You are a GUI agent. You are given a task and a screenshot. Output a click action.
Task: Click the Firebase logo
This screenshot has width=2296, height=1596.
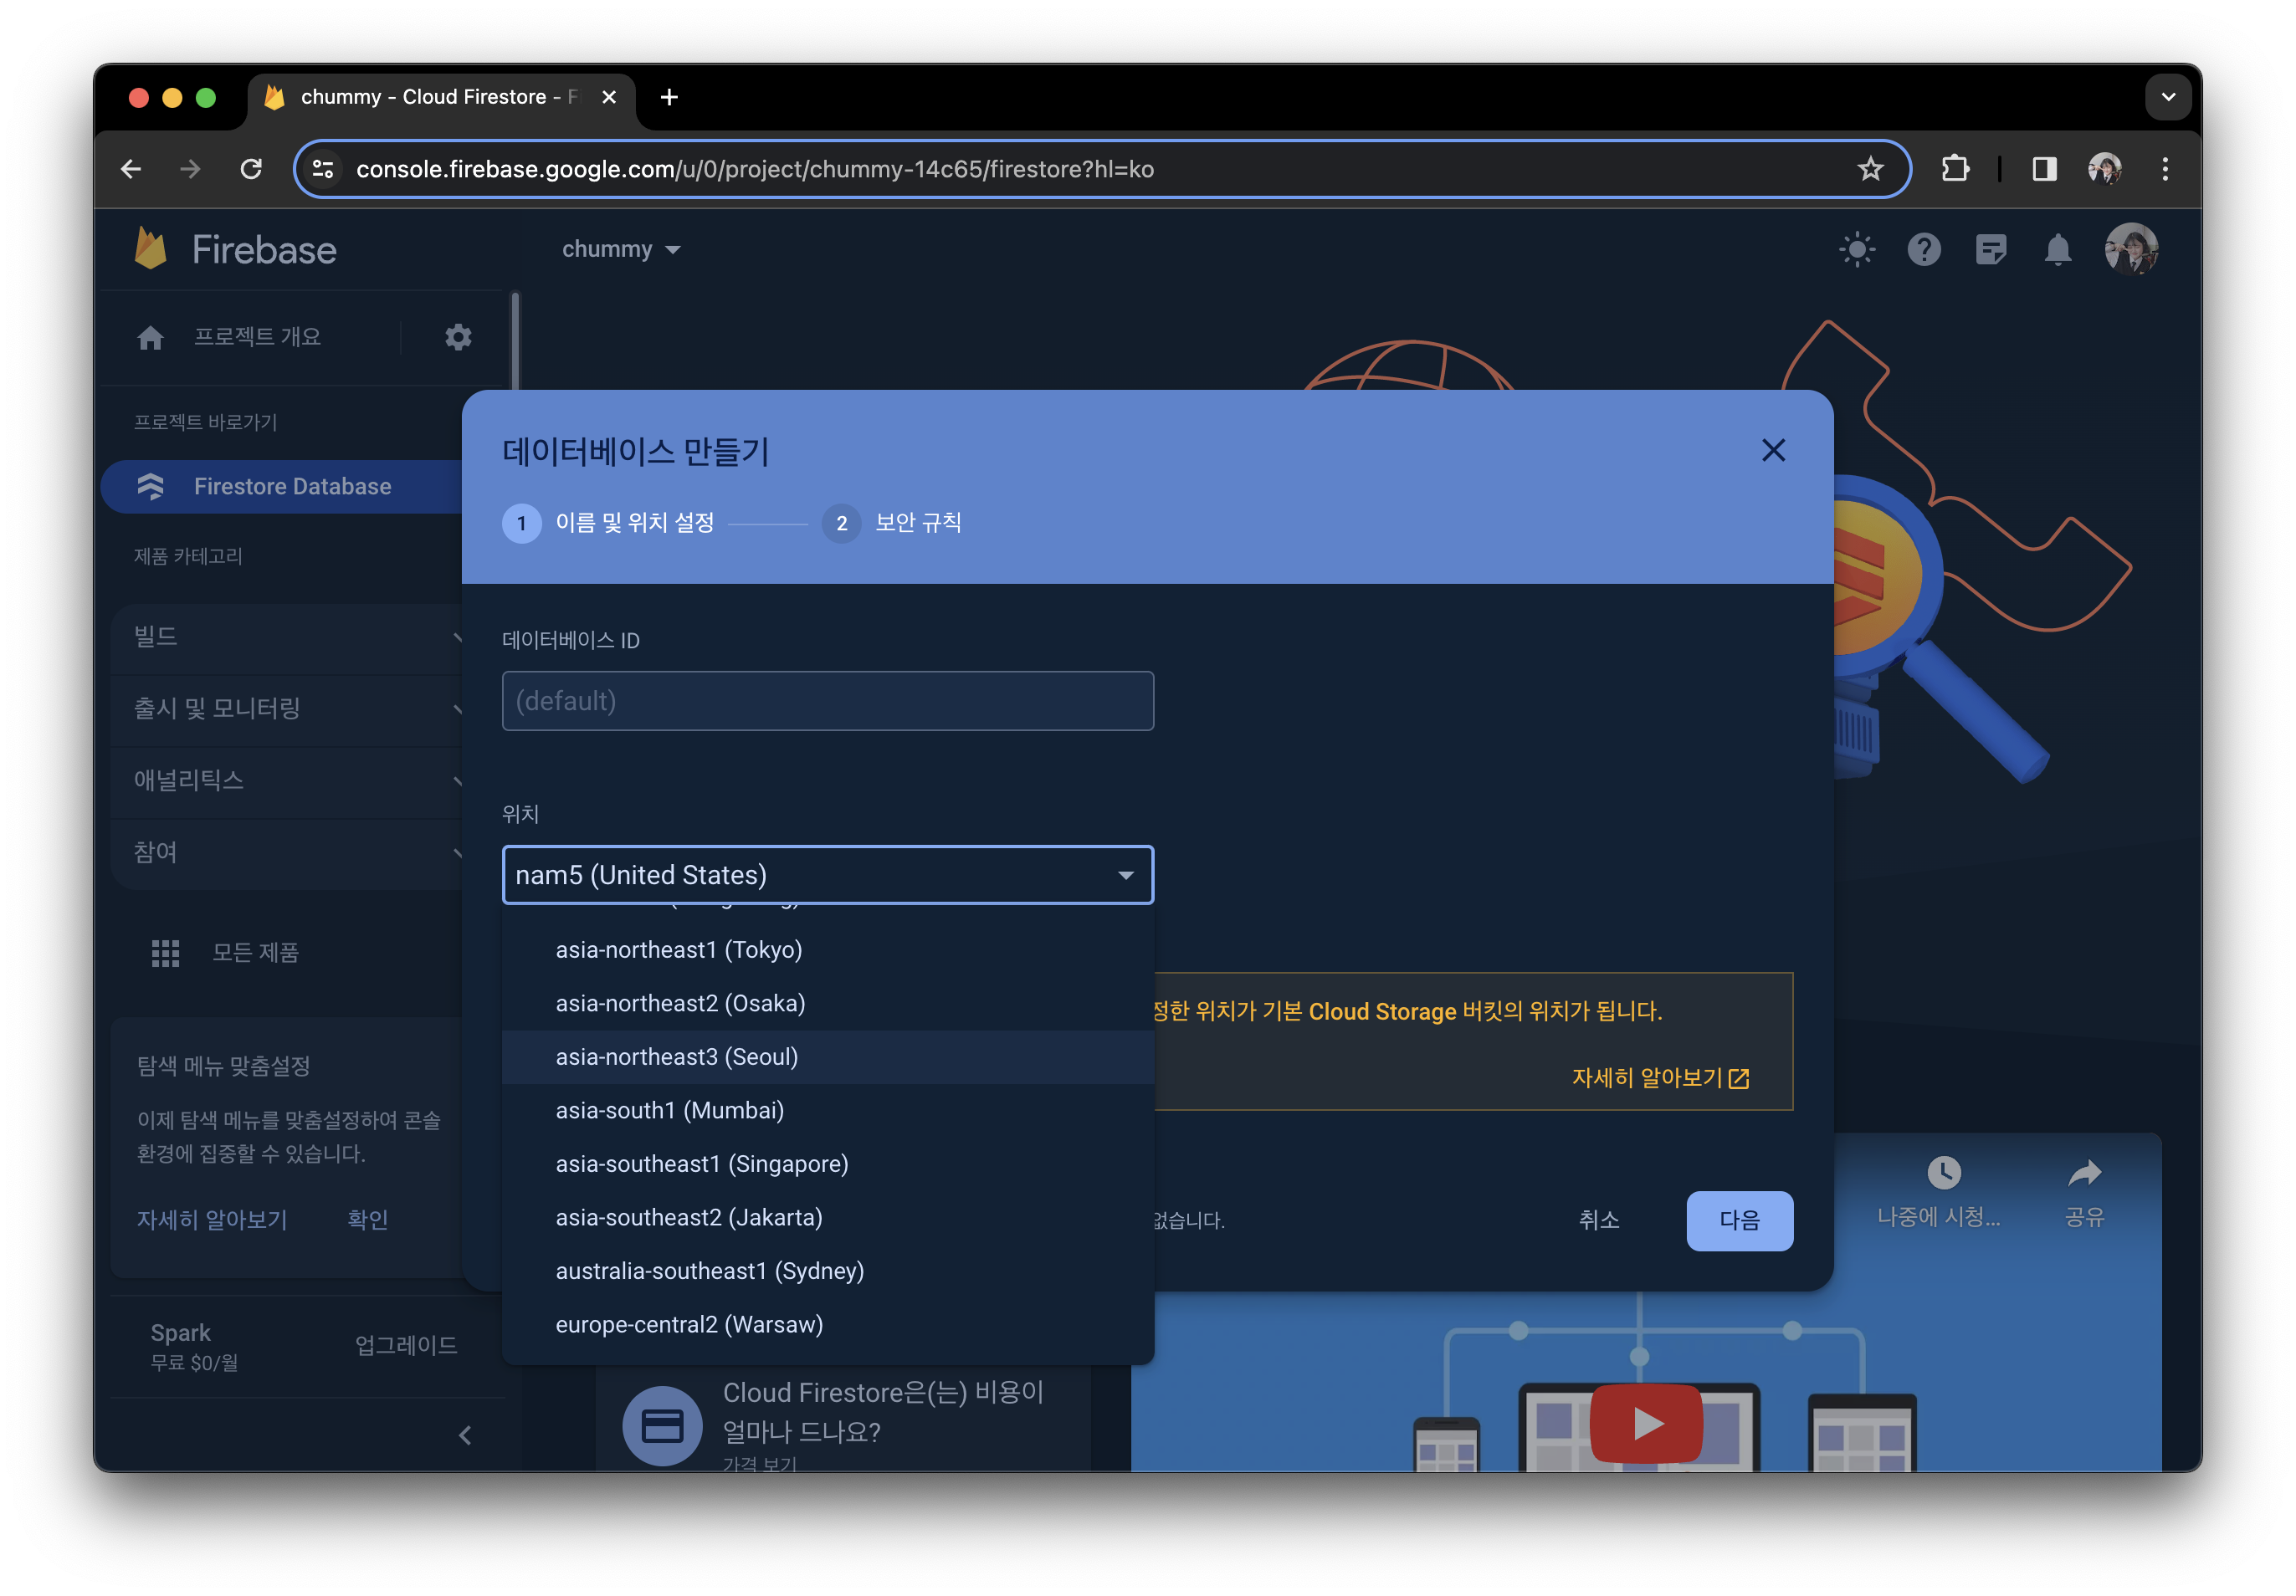coord(235,249)
